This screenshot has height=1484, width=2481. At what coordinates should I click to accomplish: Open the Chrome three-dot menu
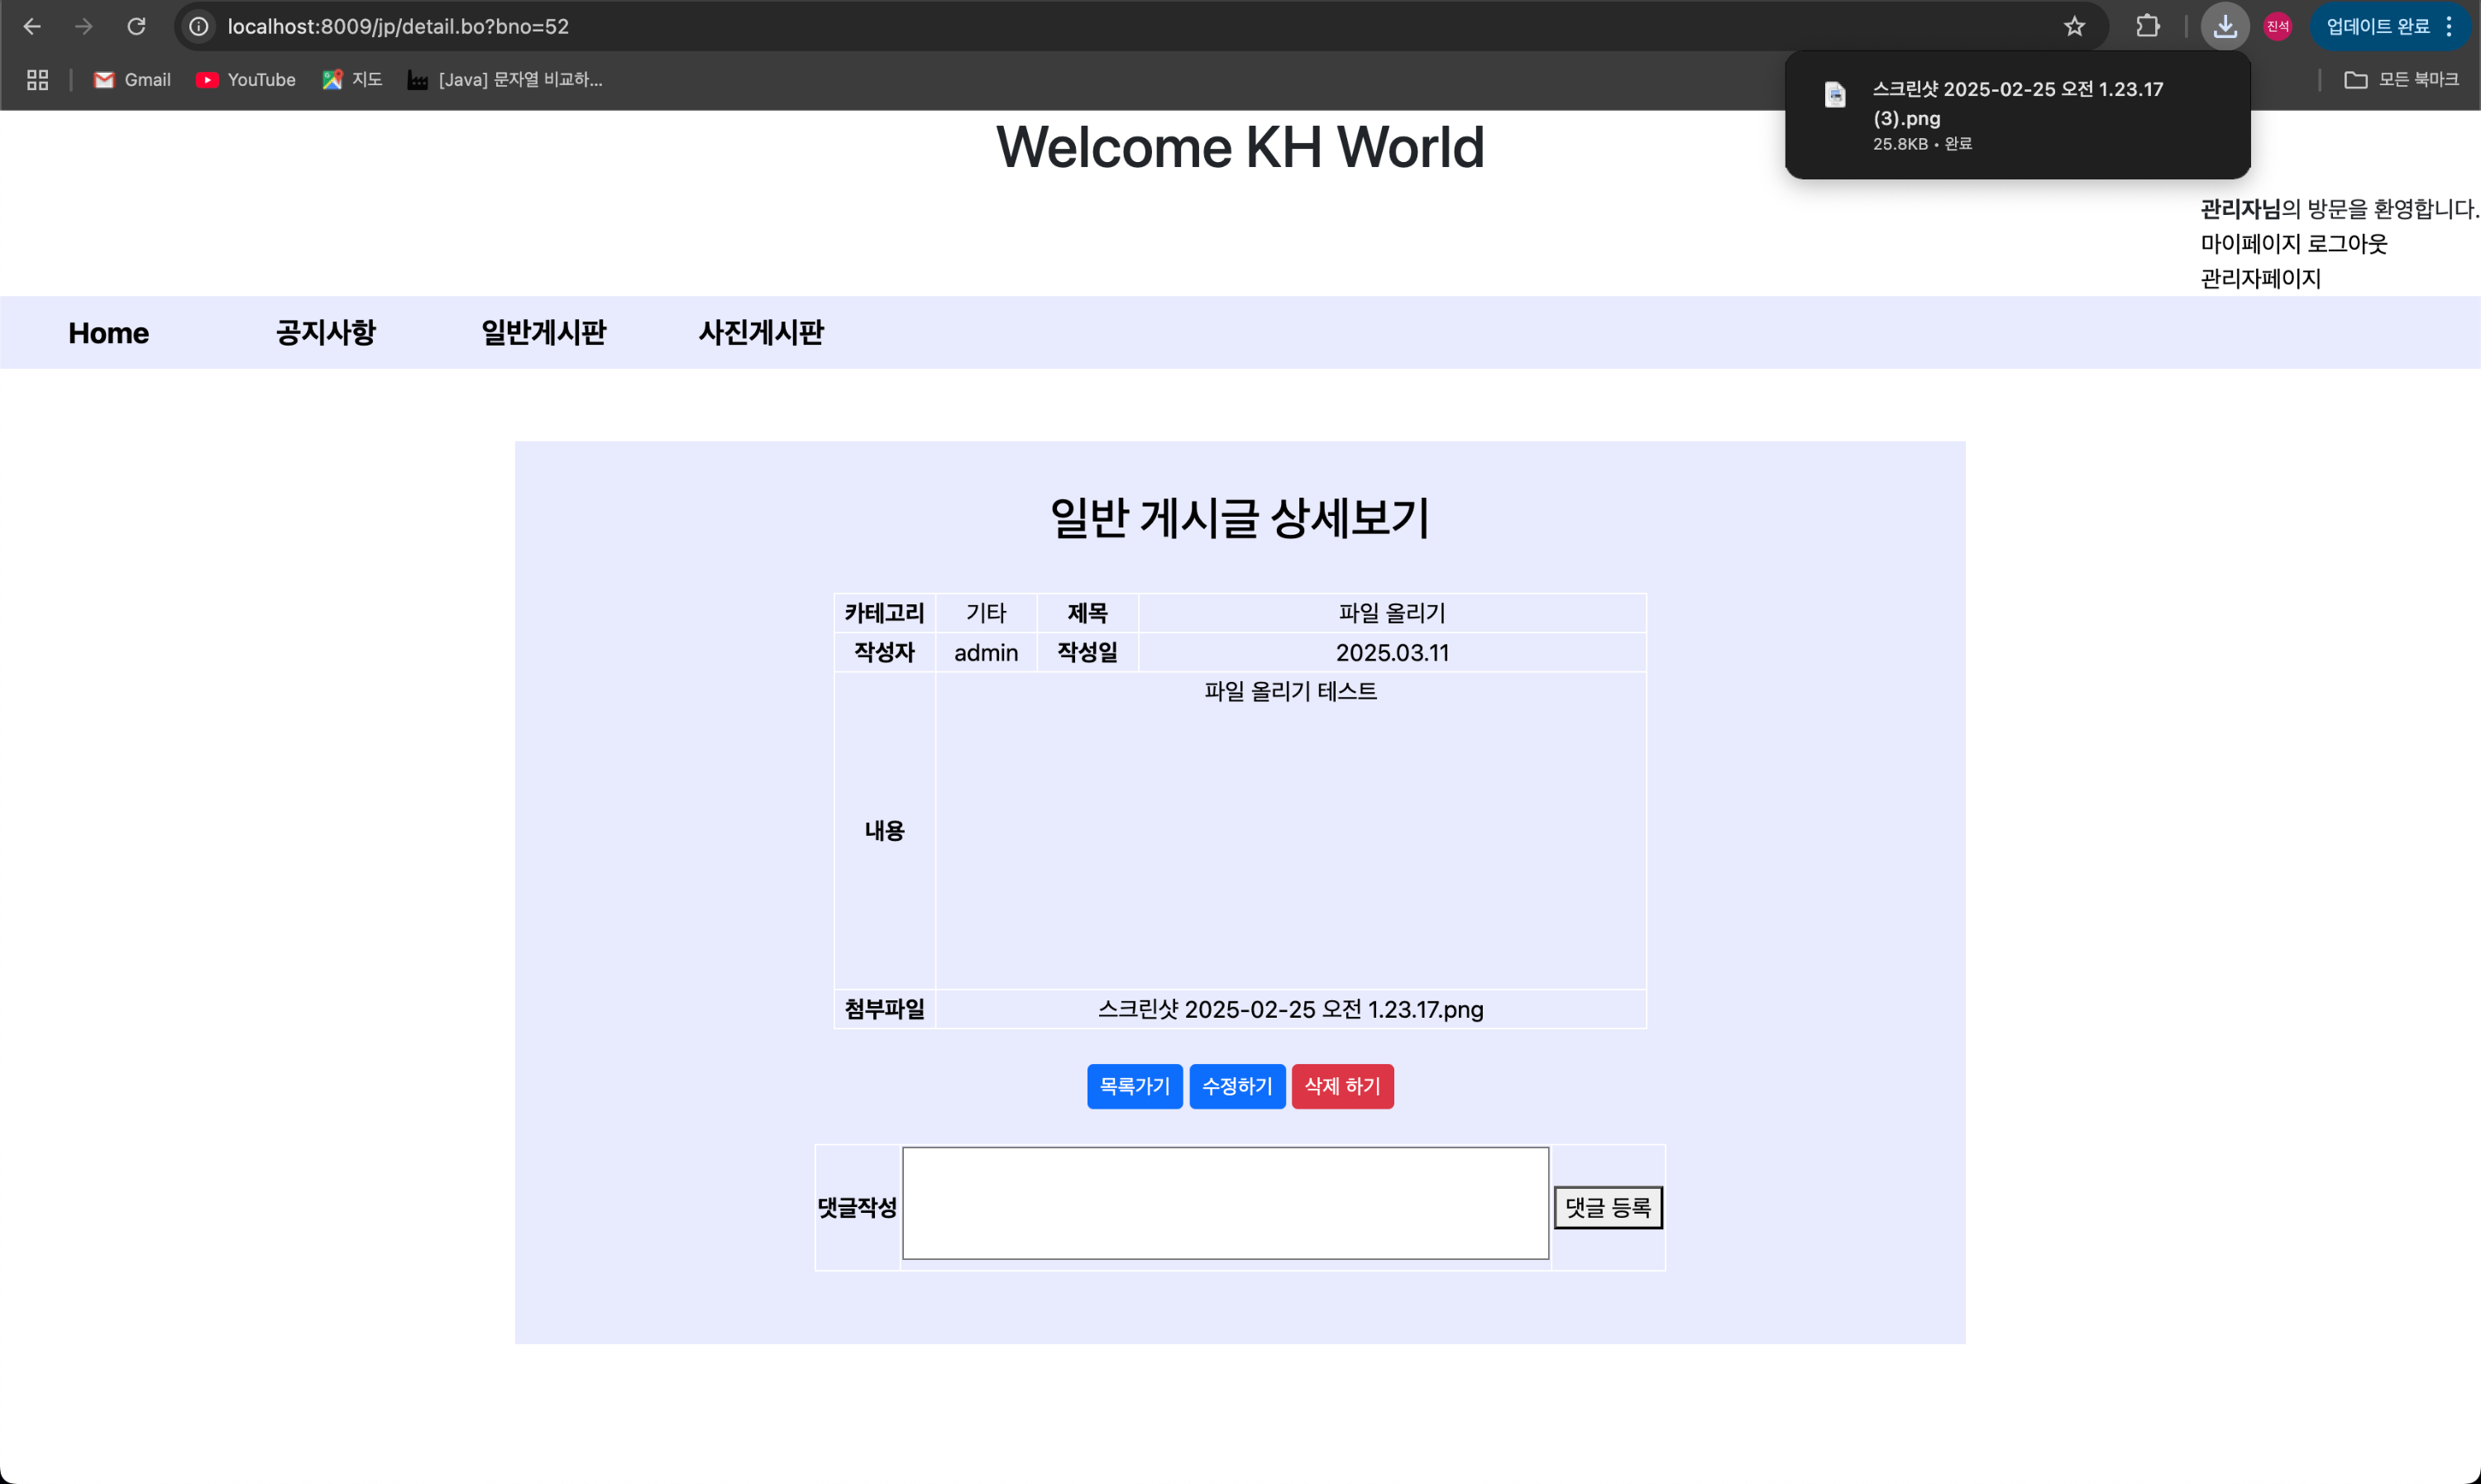click(2449, 27)
